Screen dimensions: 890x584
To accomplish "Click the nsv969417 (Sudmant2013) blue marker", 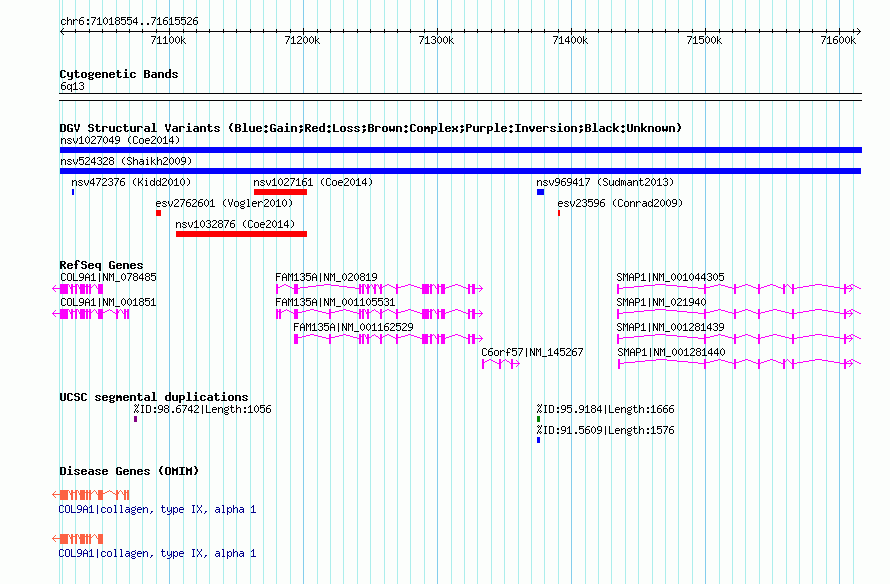I will [540, 192].
